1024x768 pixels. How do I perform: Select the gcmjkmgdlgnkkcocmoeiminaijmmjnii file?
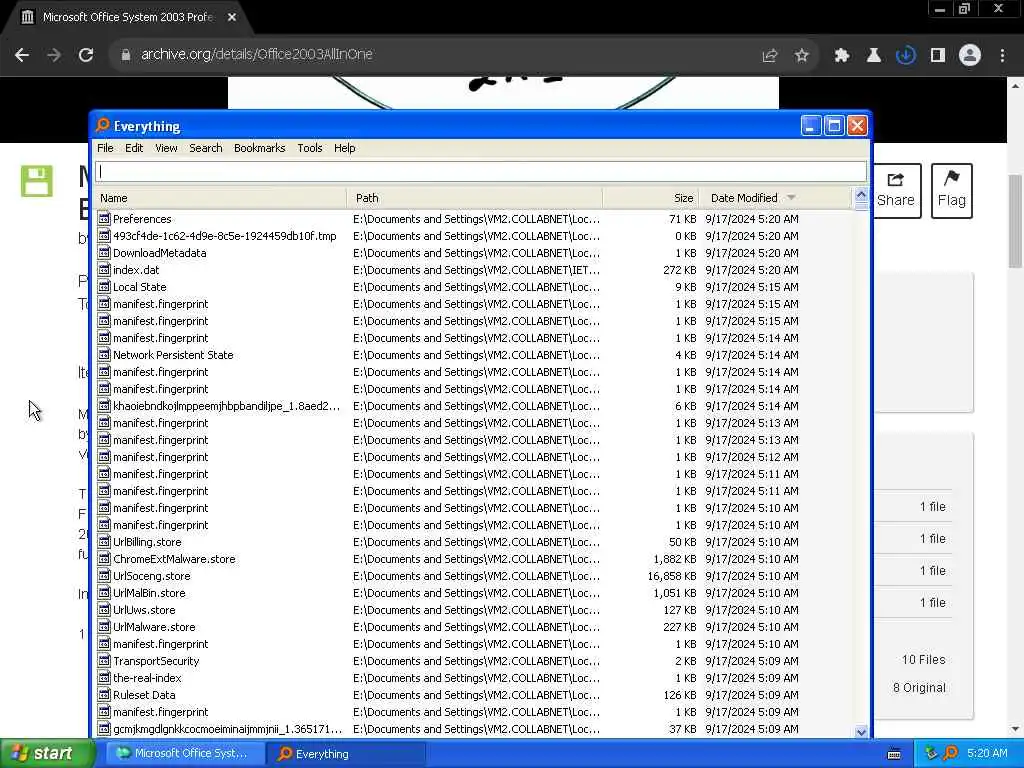(227, 729)
